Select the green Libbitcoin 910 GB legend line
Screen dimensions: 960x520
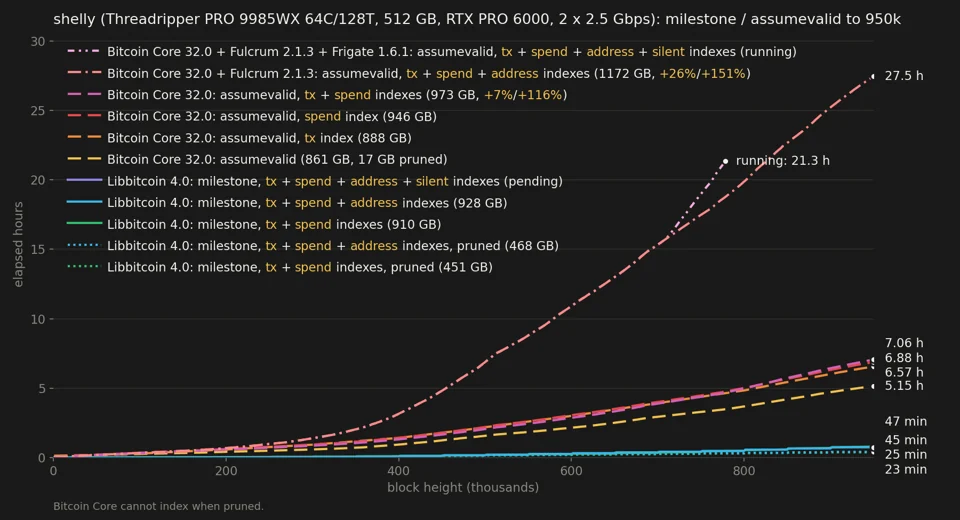tap(84, 224)
